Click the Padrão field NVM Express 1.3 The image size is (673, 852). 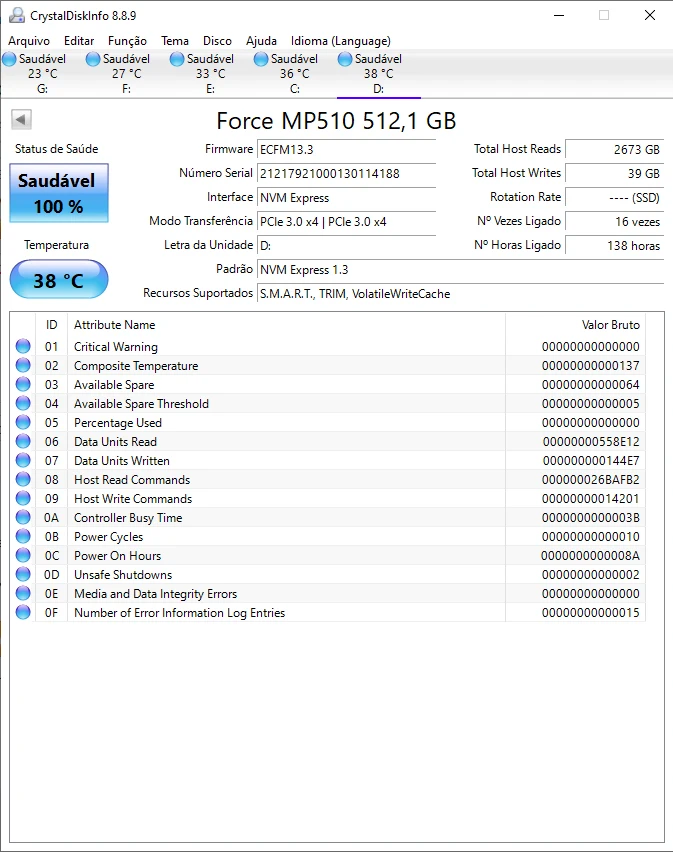click(x=460, y=270)
